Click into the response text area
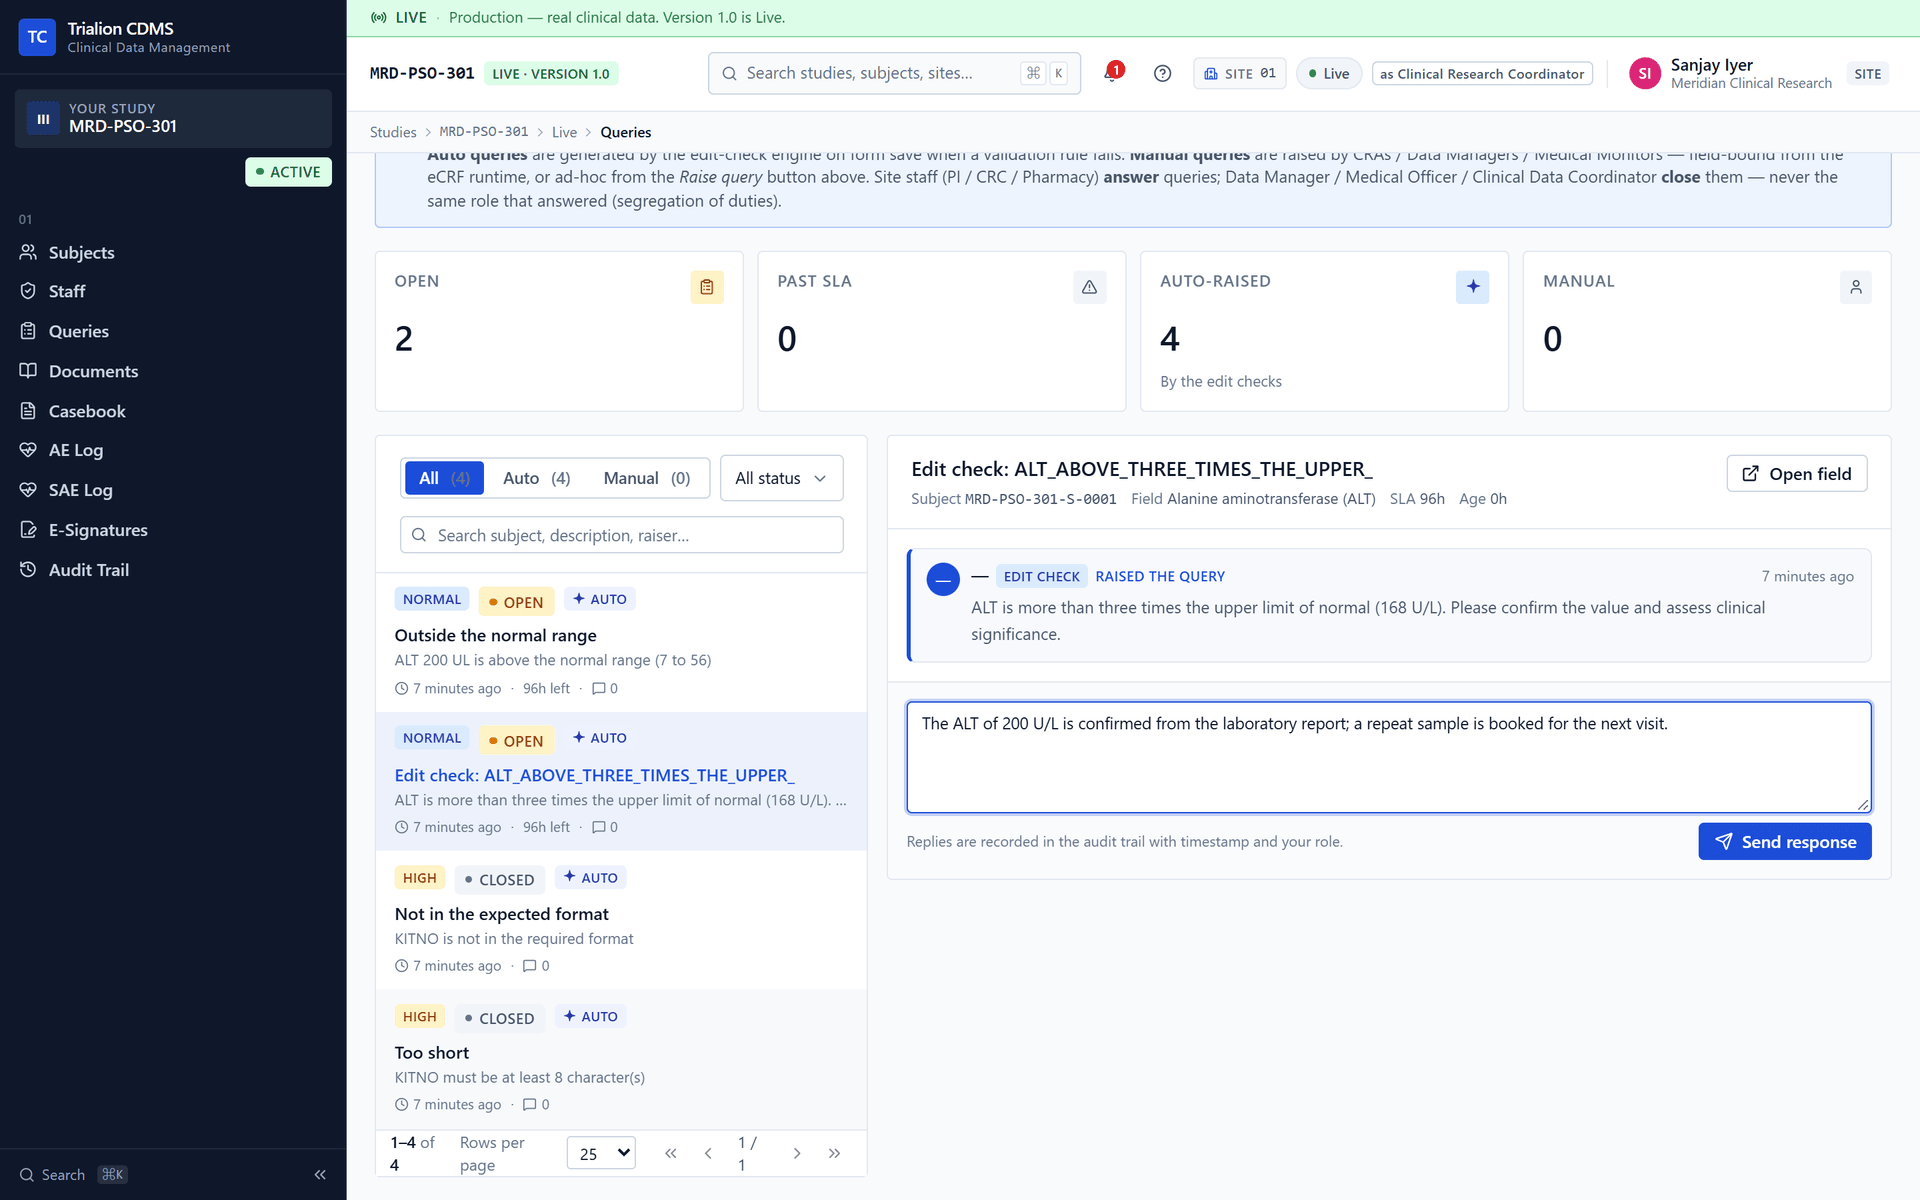The height and width of the screenshot is (1200, 1920). pos(1388,757)
